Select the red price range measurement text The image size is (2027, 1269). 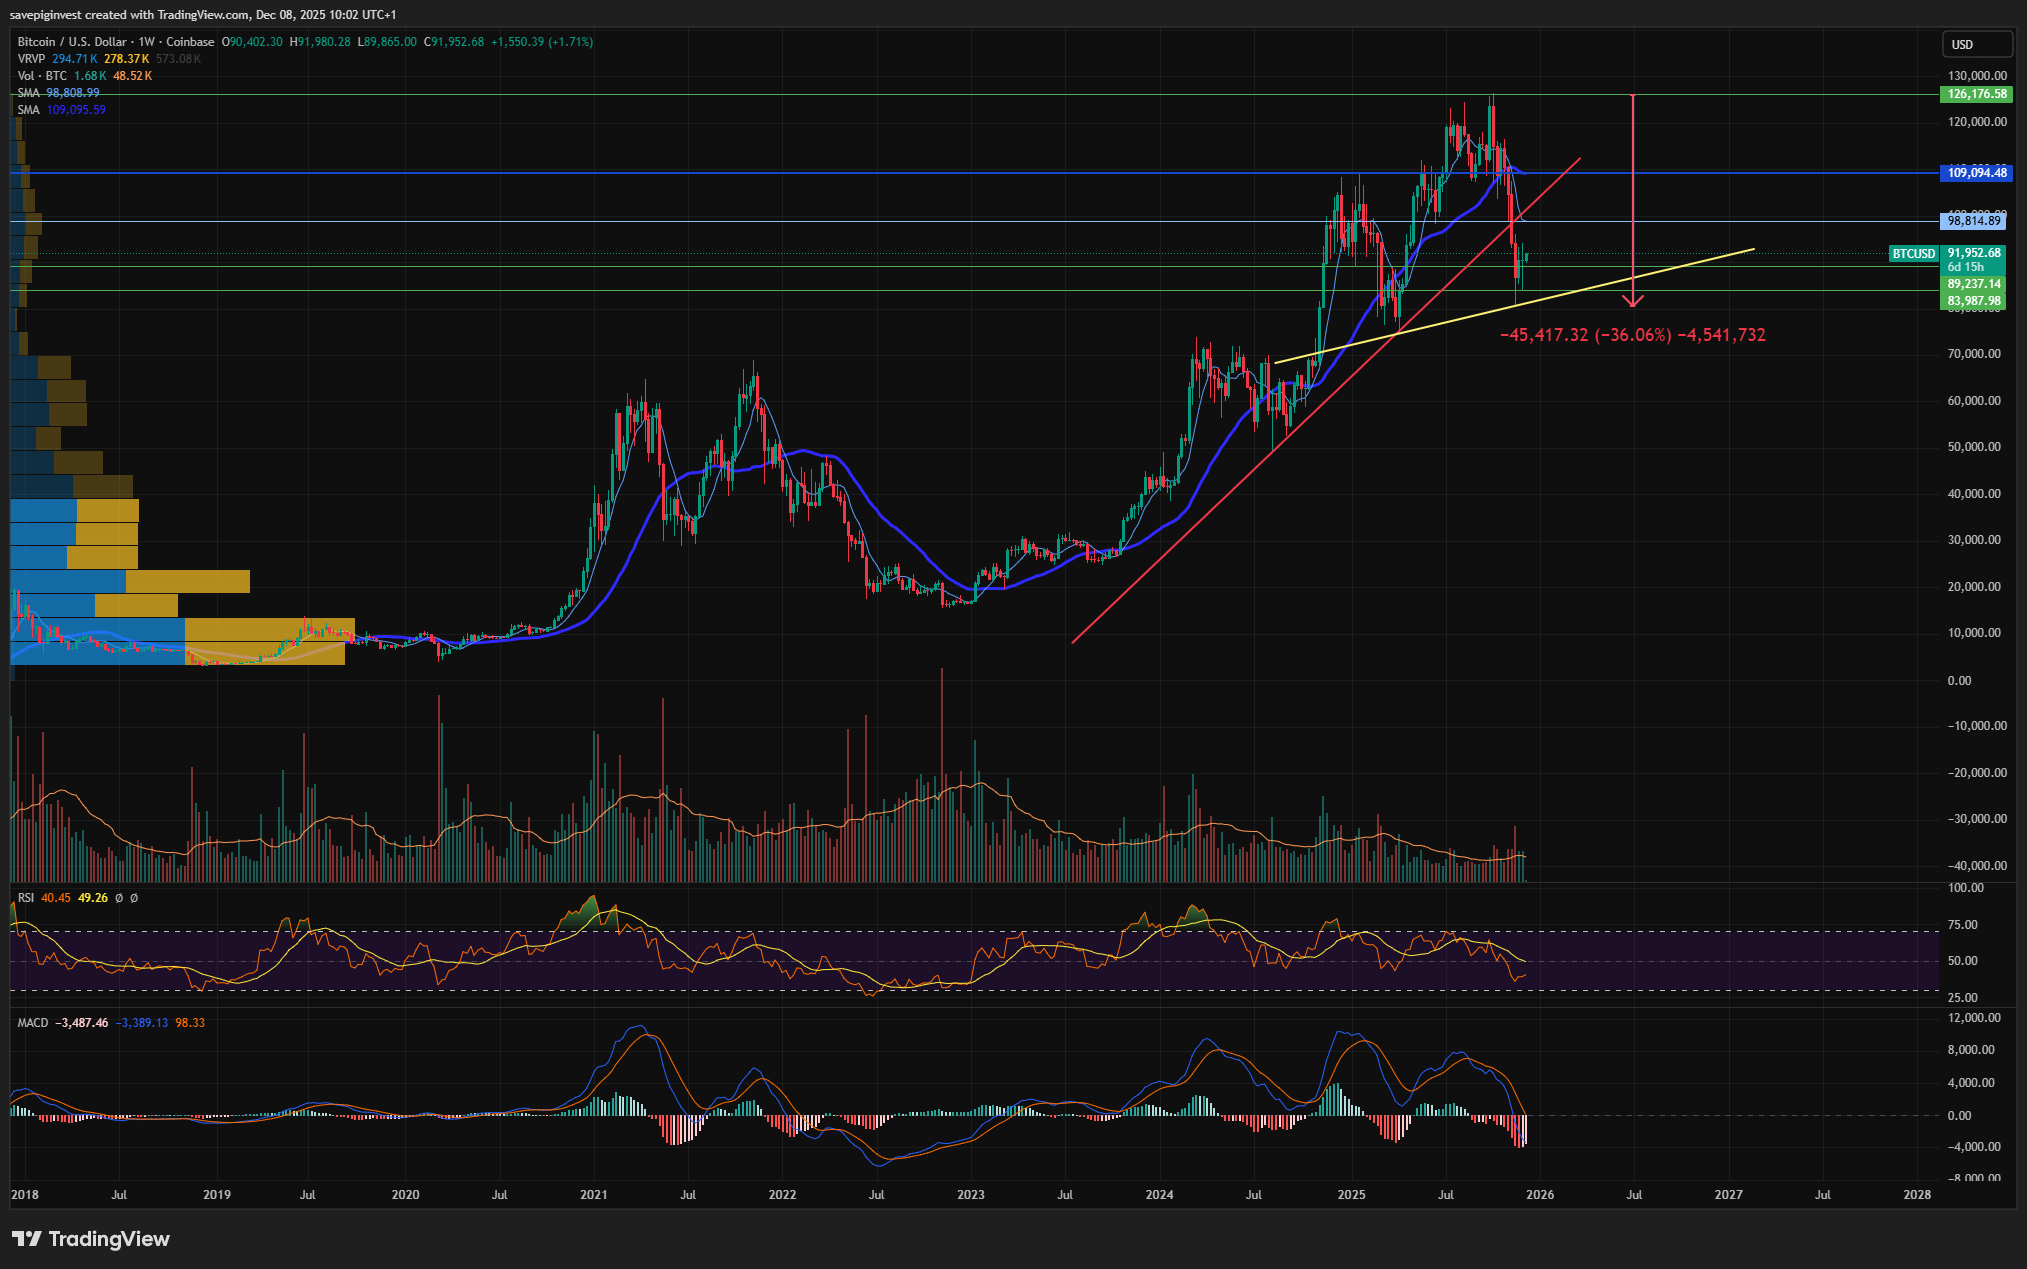(x=1632, y=335)
